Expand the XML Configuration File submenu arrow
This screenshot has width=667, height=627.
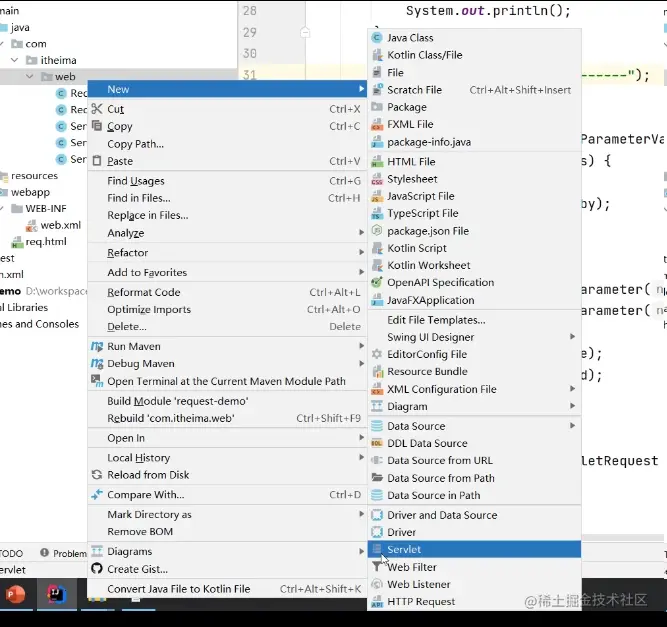point(573,388)
